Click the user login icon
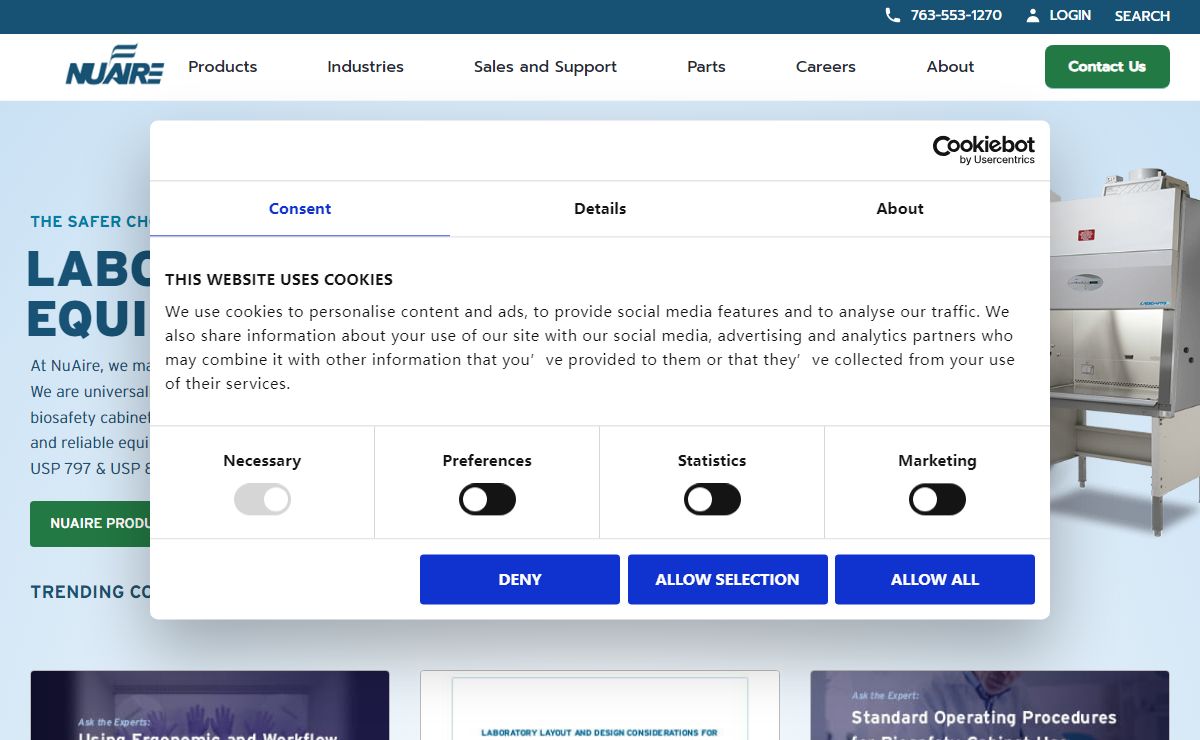 click(1033, 15)
